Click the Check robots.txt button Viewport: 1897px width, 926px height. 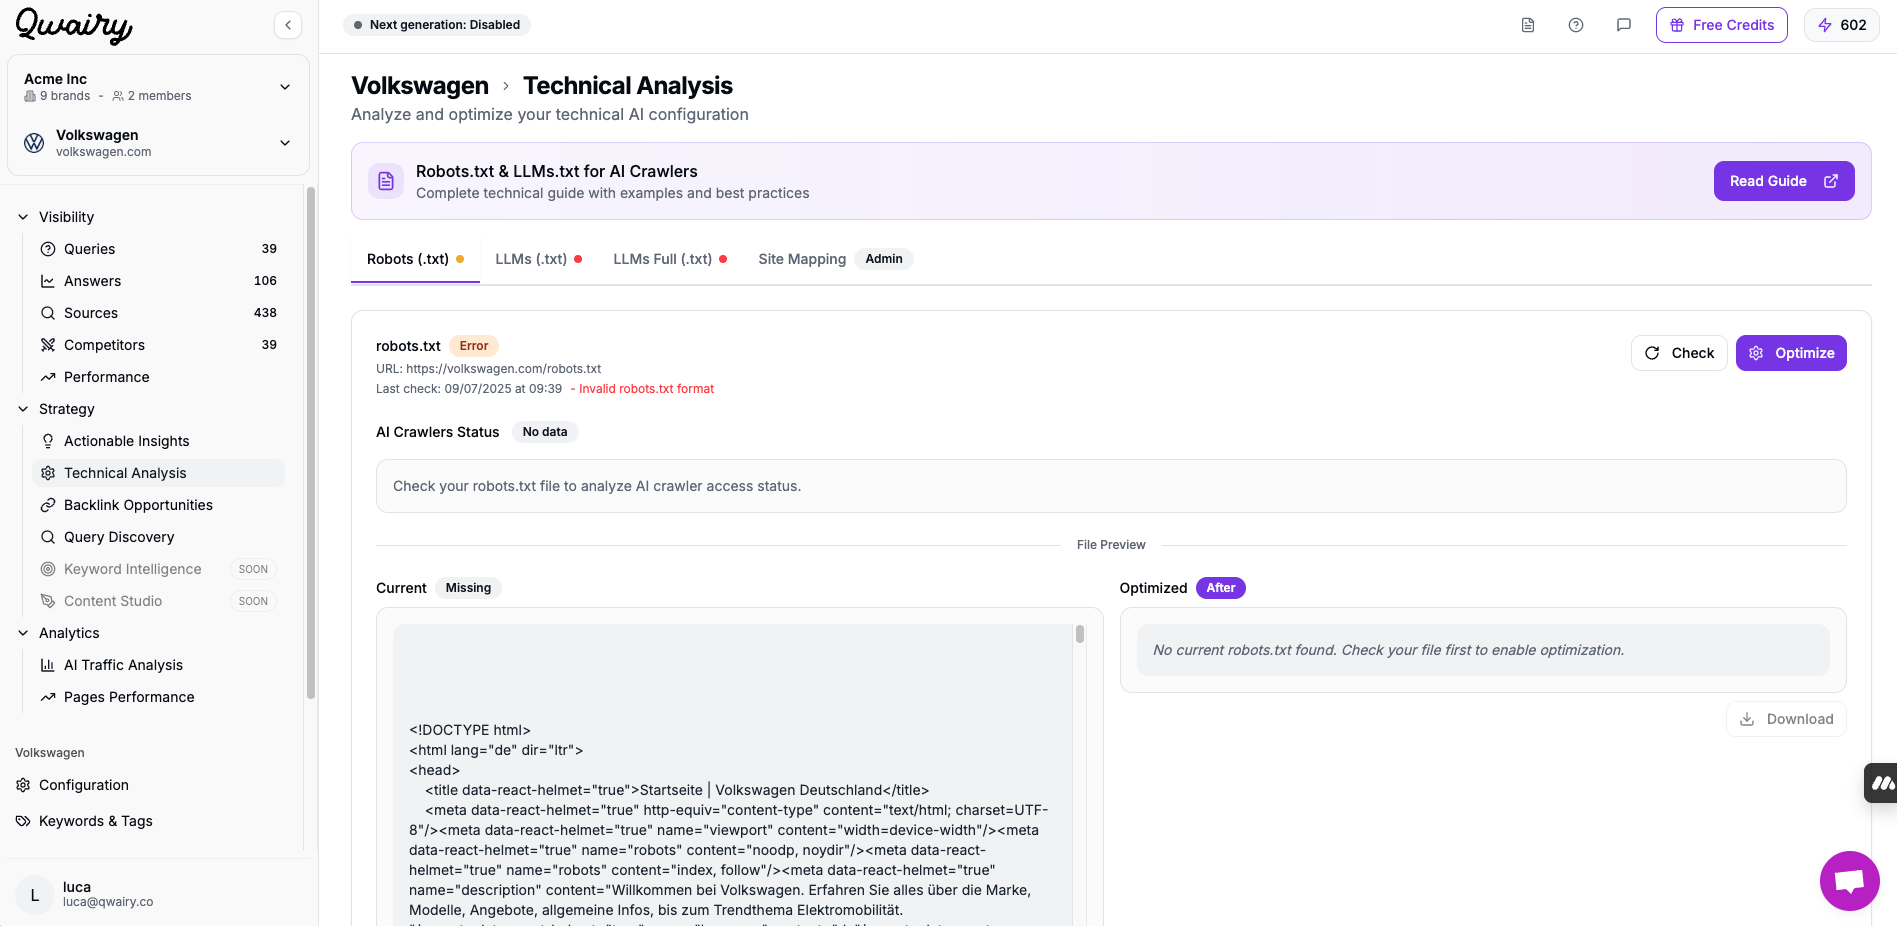1679,353
